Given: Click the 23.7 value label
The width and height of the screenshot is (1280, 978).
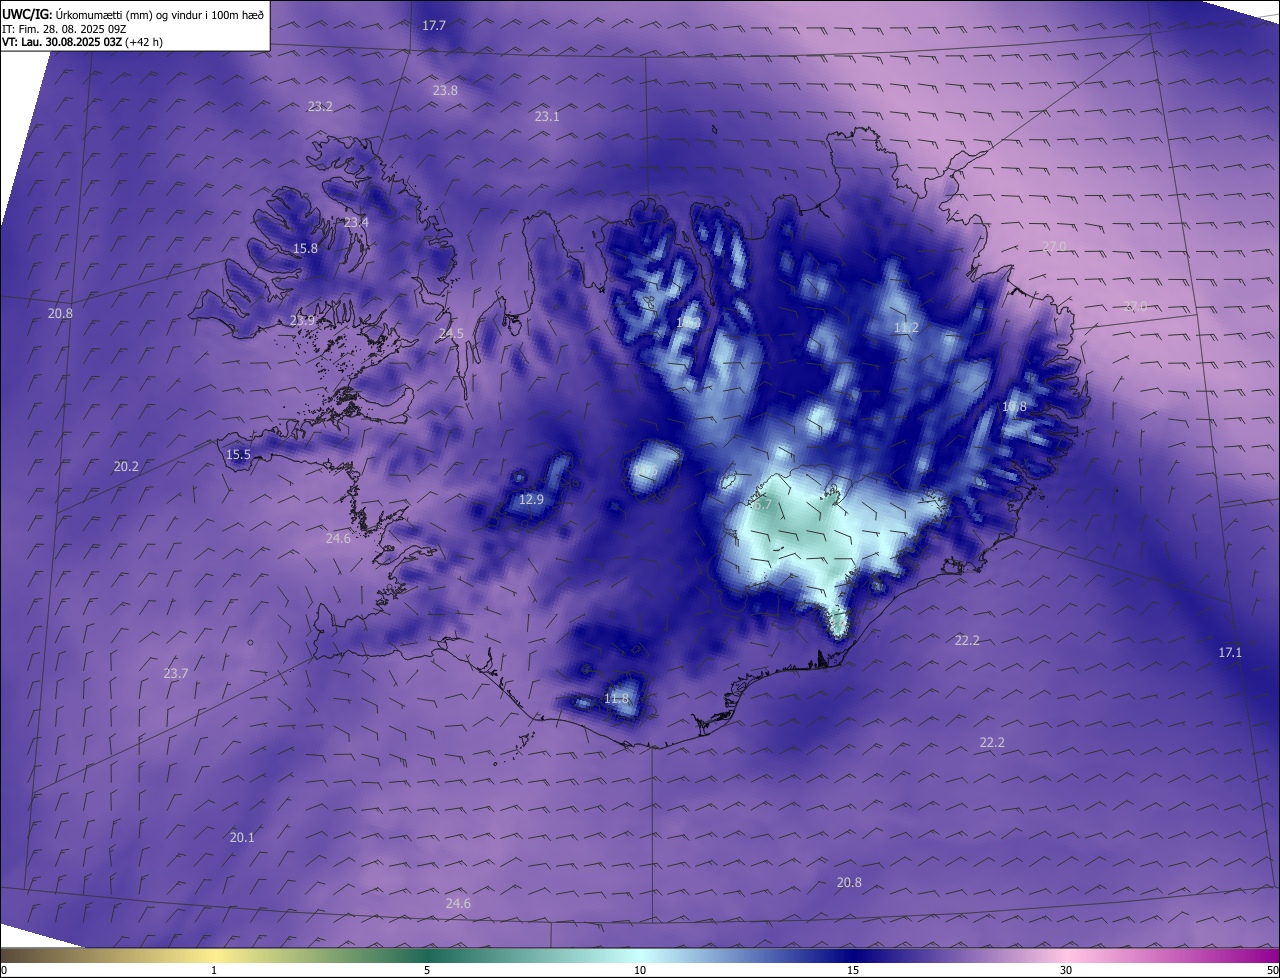Looking at the screenshot, I should (176, 674).
